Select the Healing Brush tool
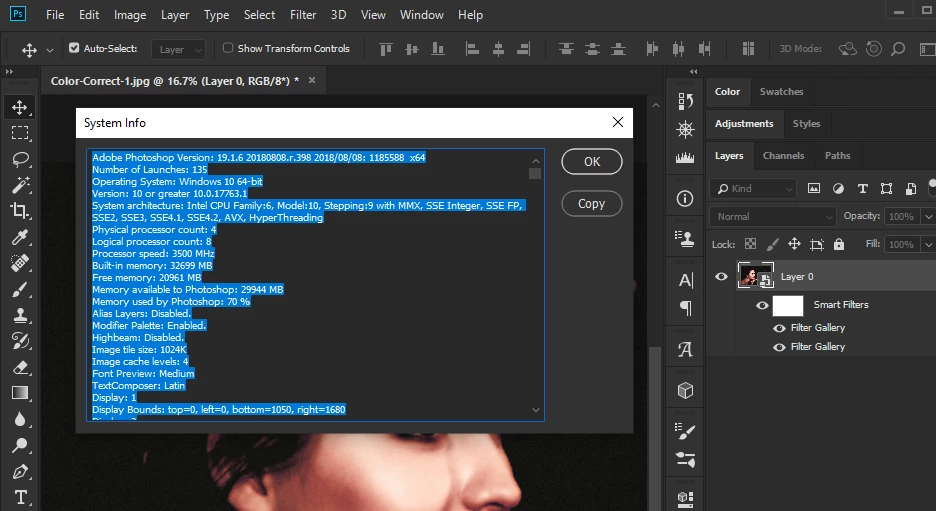Viewport: 936px width, 511px height. point(20,263)
